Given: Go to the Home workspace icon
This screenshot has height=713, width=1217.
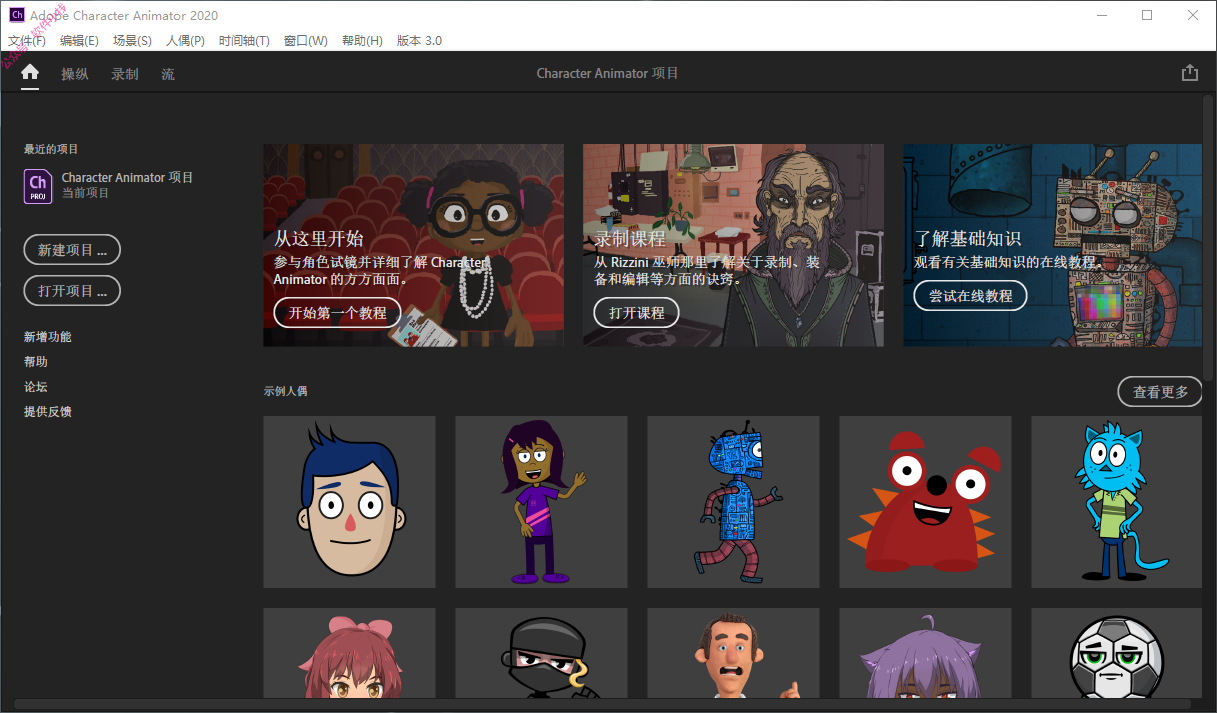Looking at the screenshot, I should click(30, 73).
